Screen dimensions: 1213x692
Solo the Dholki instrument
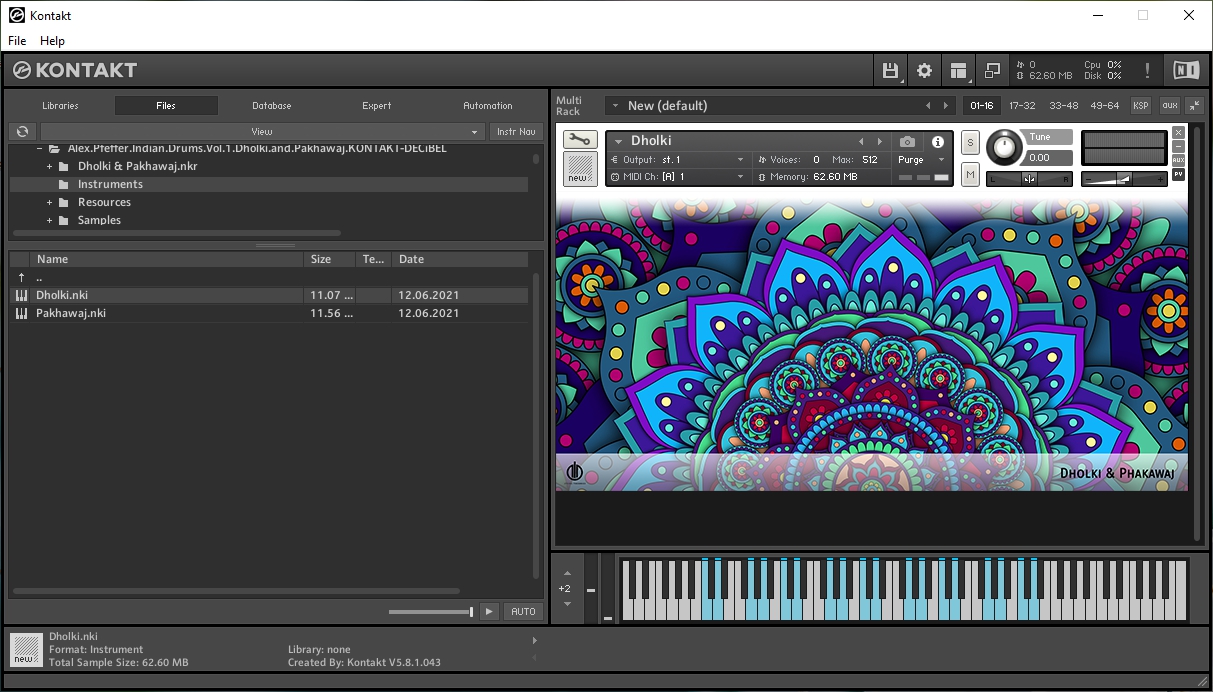(x=970, y=143)
